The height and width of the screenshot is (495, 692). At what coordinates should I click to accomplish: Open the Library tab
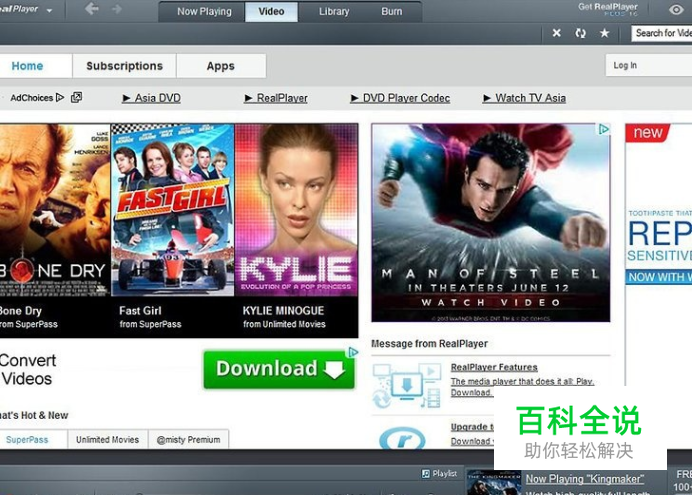click(334, 11)
